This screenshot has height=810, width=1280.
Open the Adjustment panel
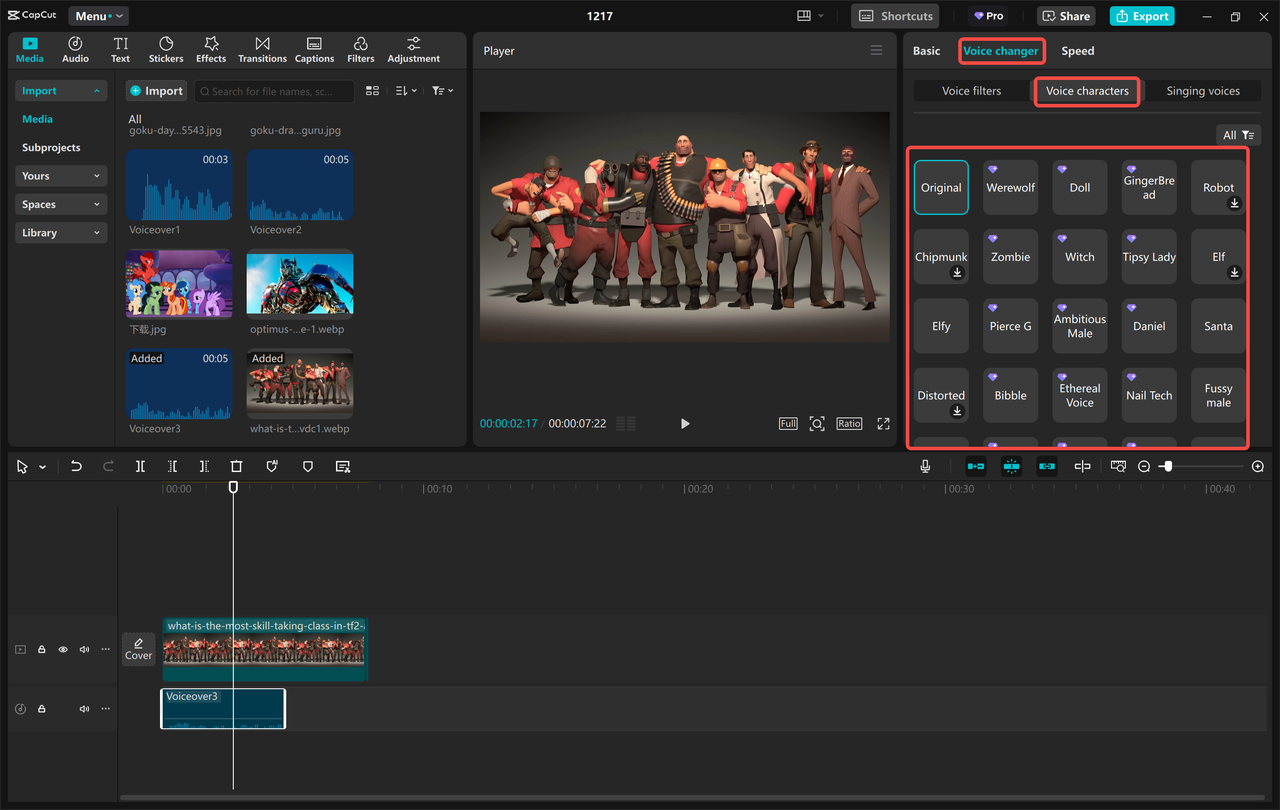(413, 48)
